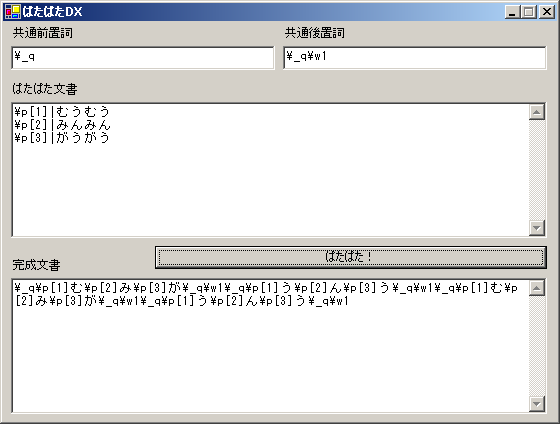Viewport: 560px width, 424px height.
Task: Minimize the ぱたぱたDX window
Action: 512,12
